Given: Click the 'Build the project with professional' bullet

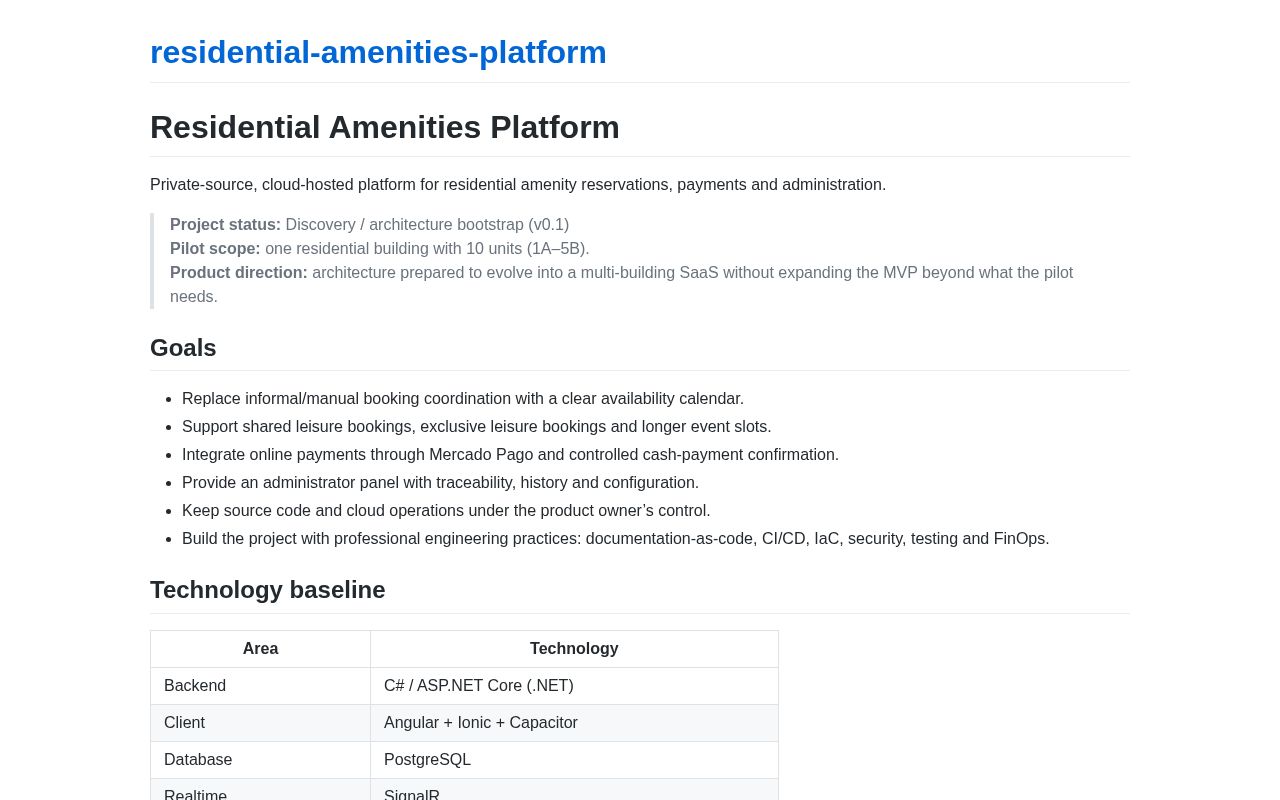Looking at the screenshot, I should coord(616,539).
